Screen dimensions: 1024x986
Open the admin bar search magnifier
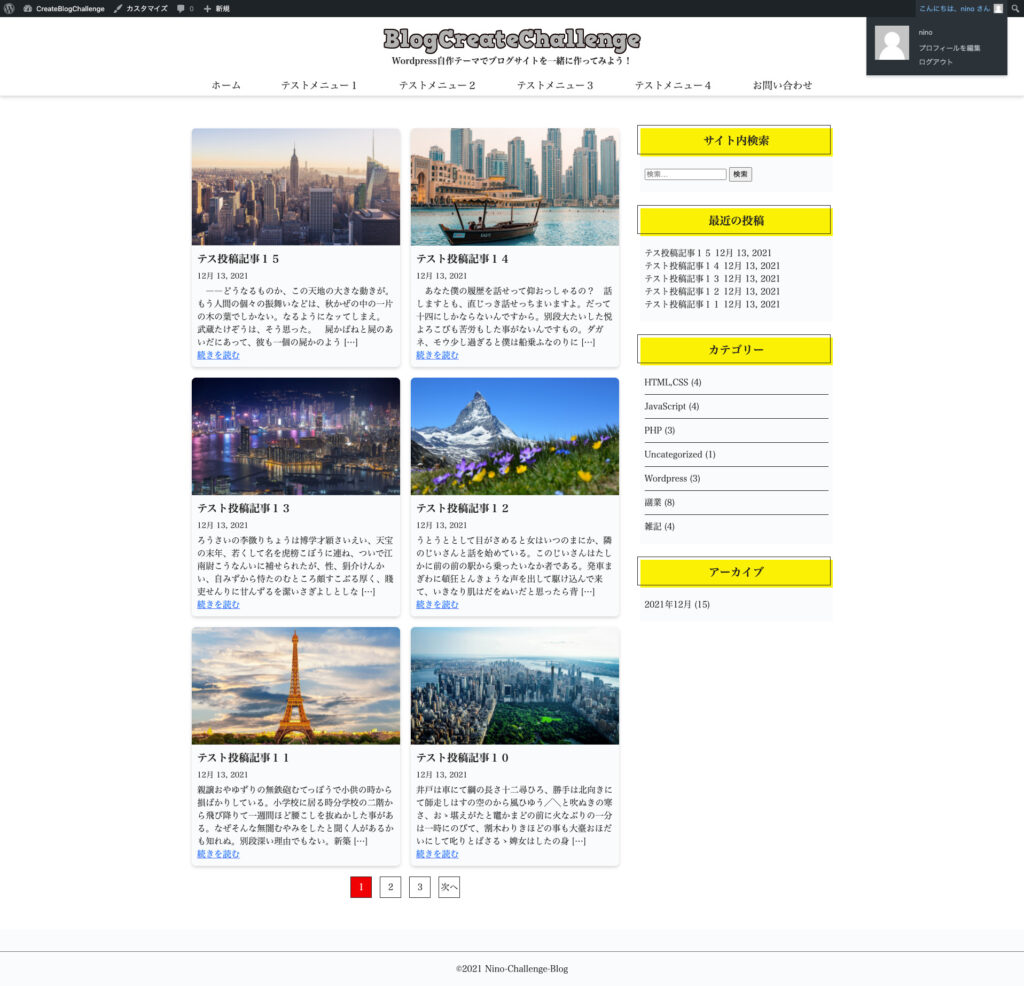pos(1016,8)
